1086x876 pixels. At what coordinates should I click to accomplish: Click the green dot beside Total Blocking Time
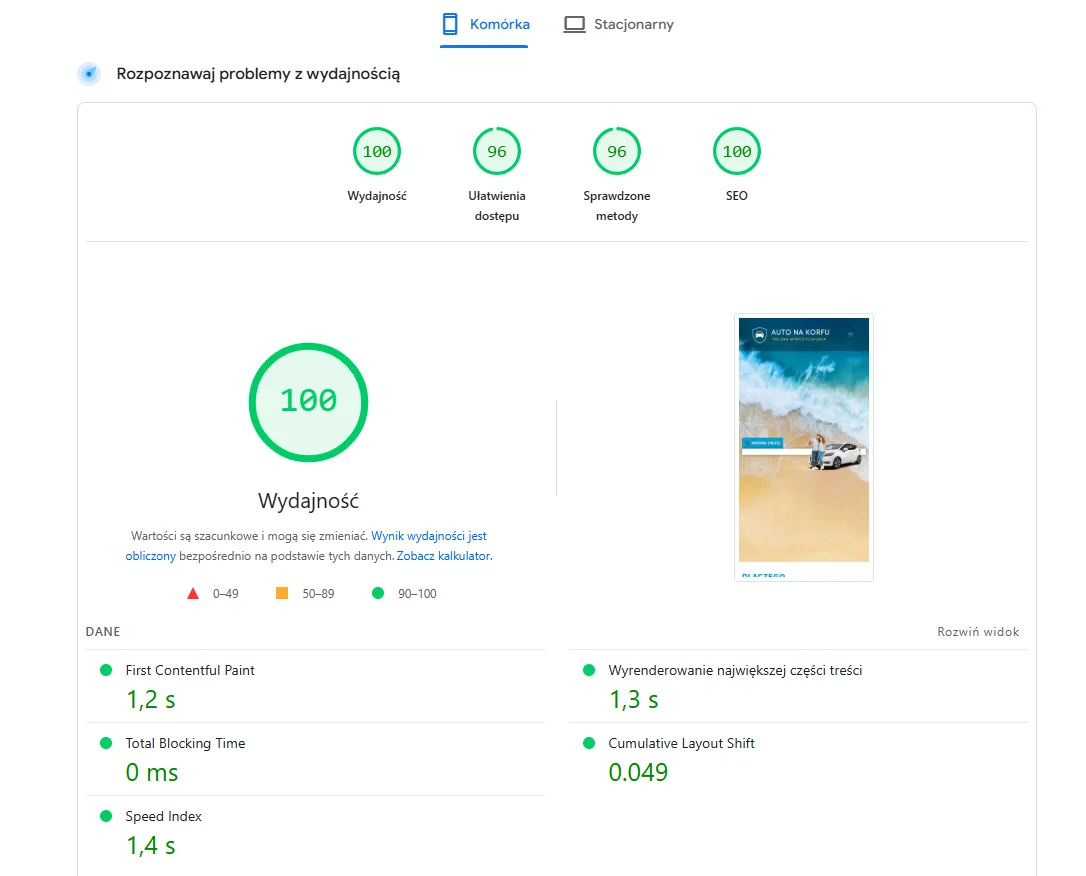(x=106, y=743)
